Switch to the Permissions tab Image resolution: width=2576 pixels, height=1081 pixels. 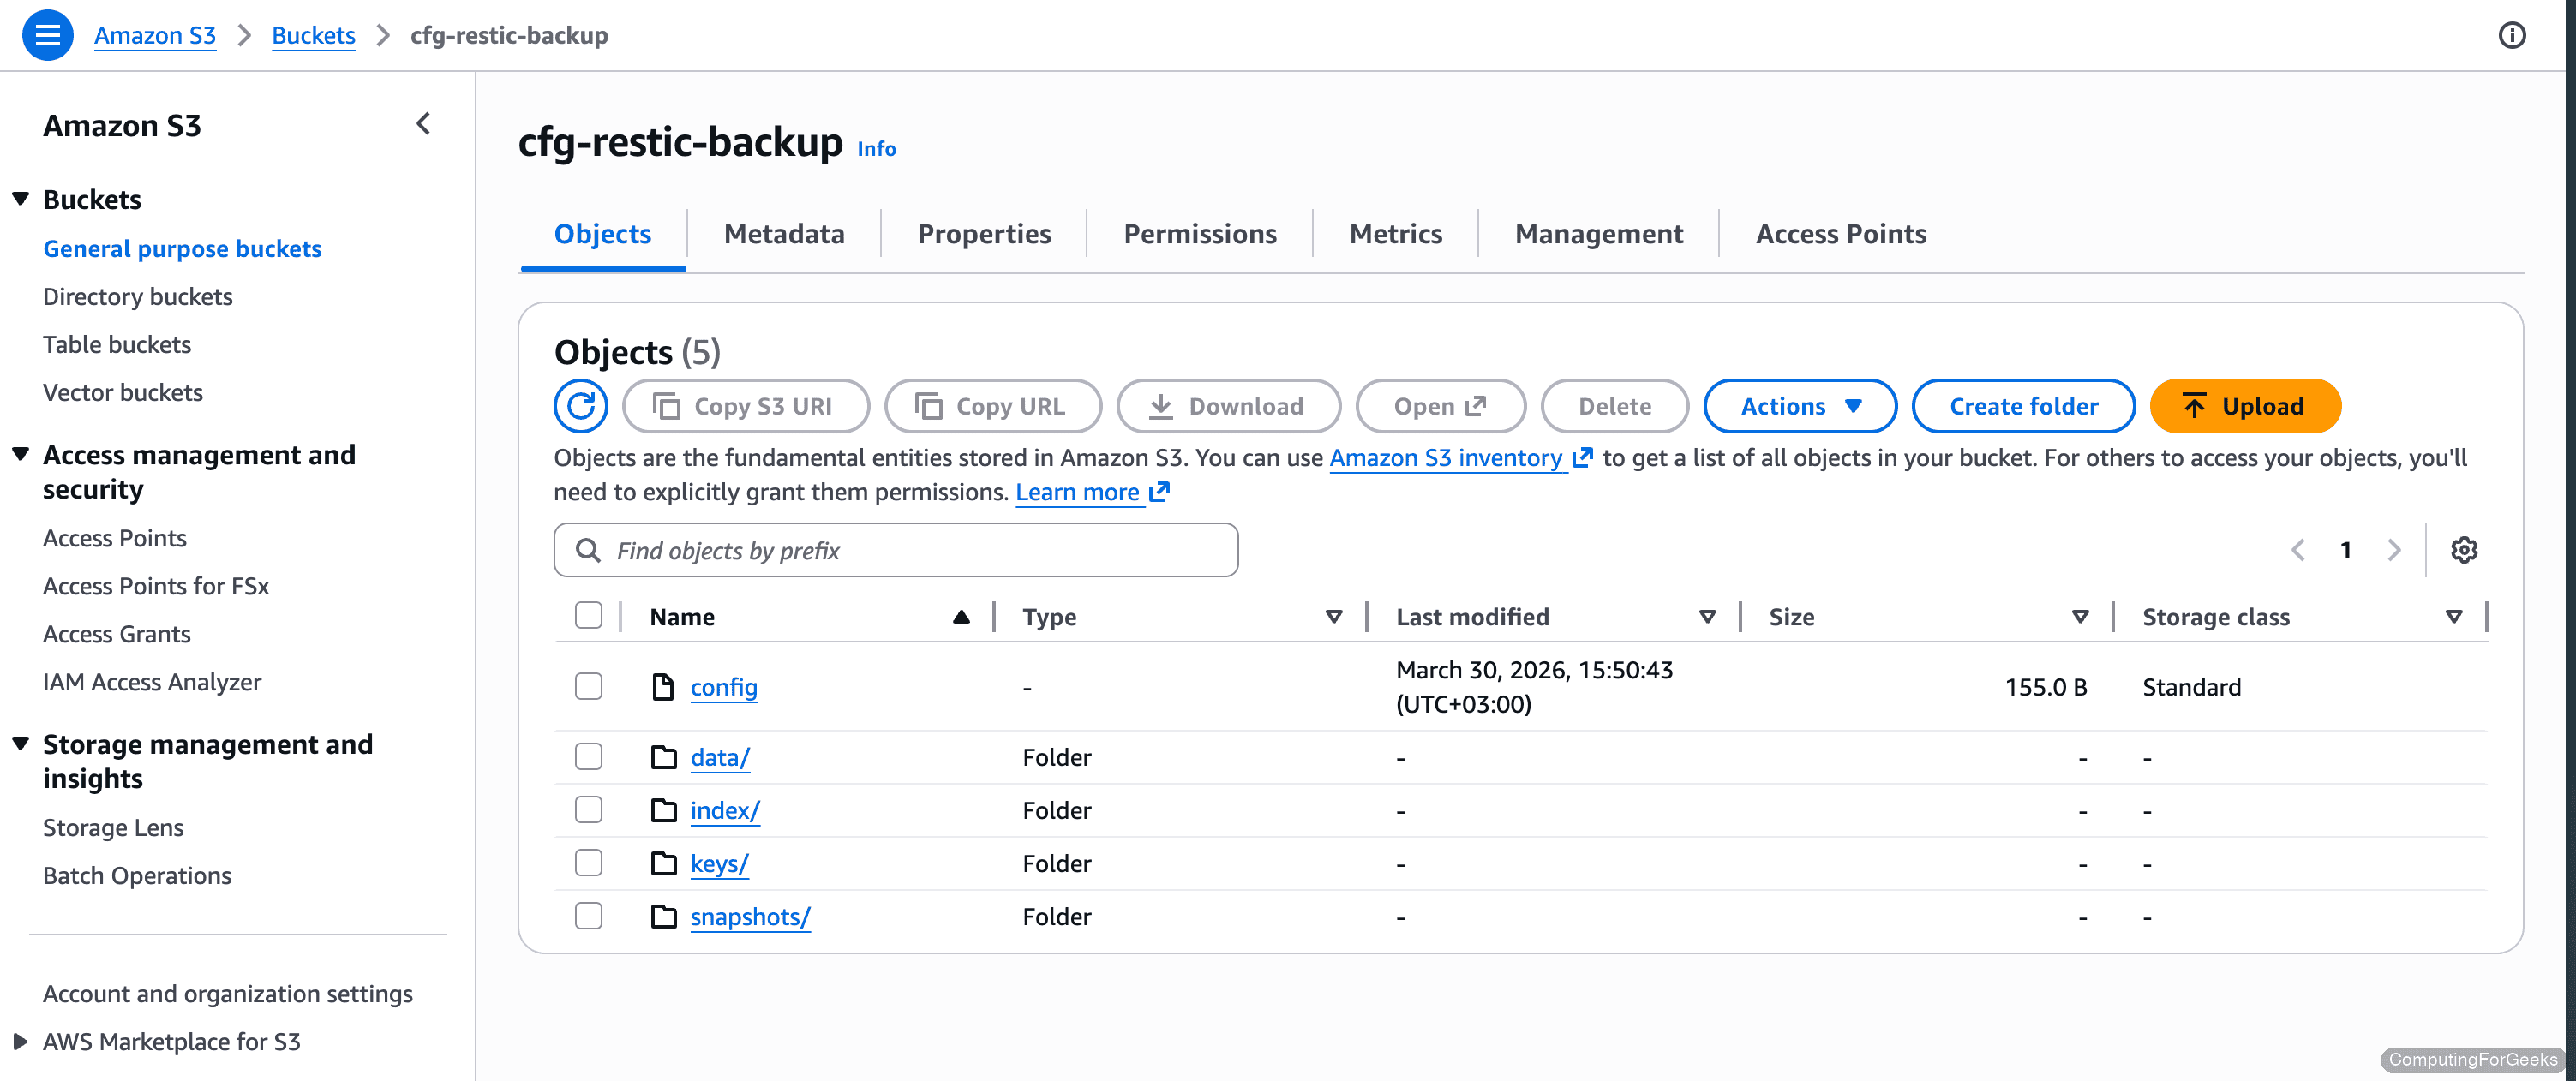point(1200,233)
